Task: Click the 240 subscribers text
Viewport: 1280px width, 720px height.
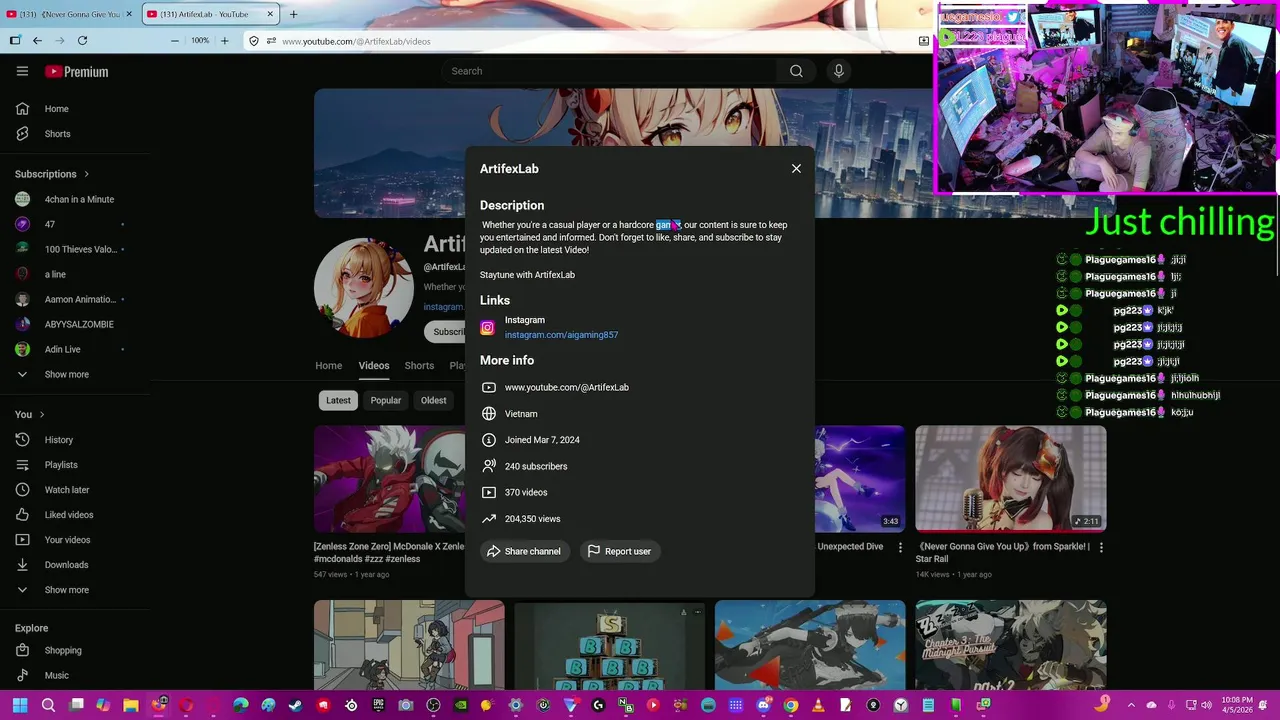Action: click(536, 466)
